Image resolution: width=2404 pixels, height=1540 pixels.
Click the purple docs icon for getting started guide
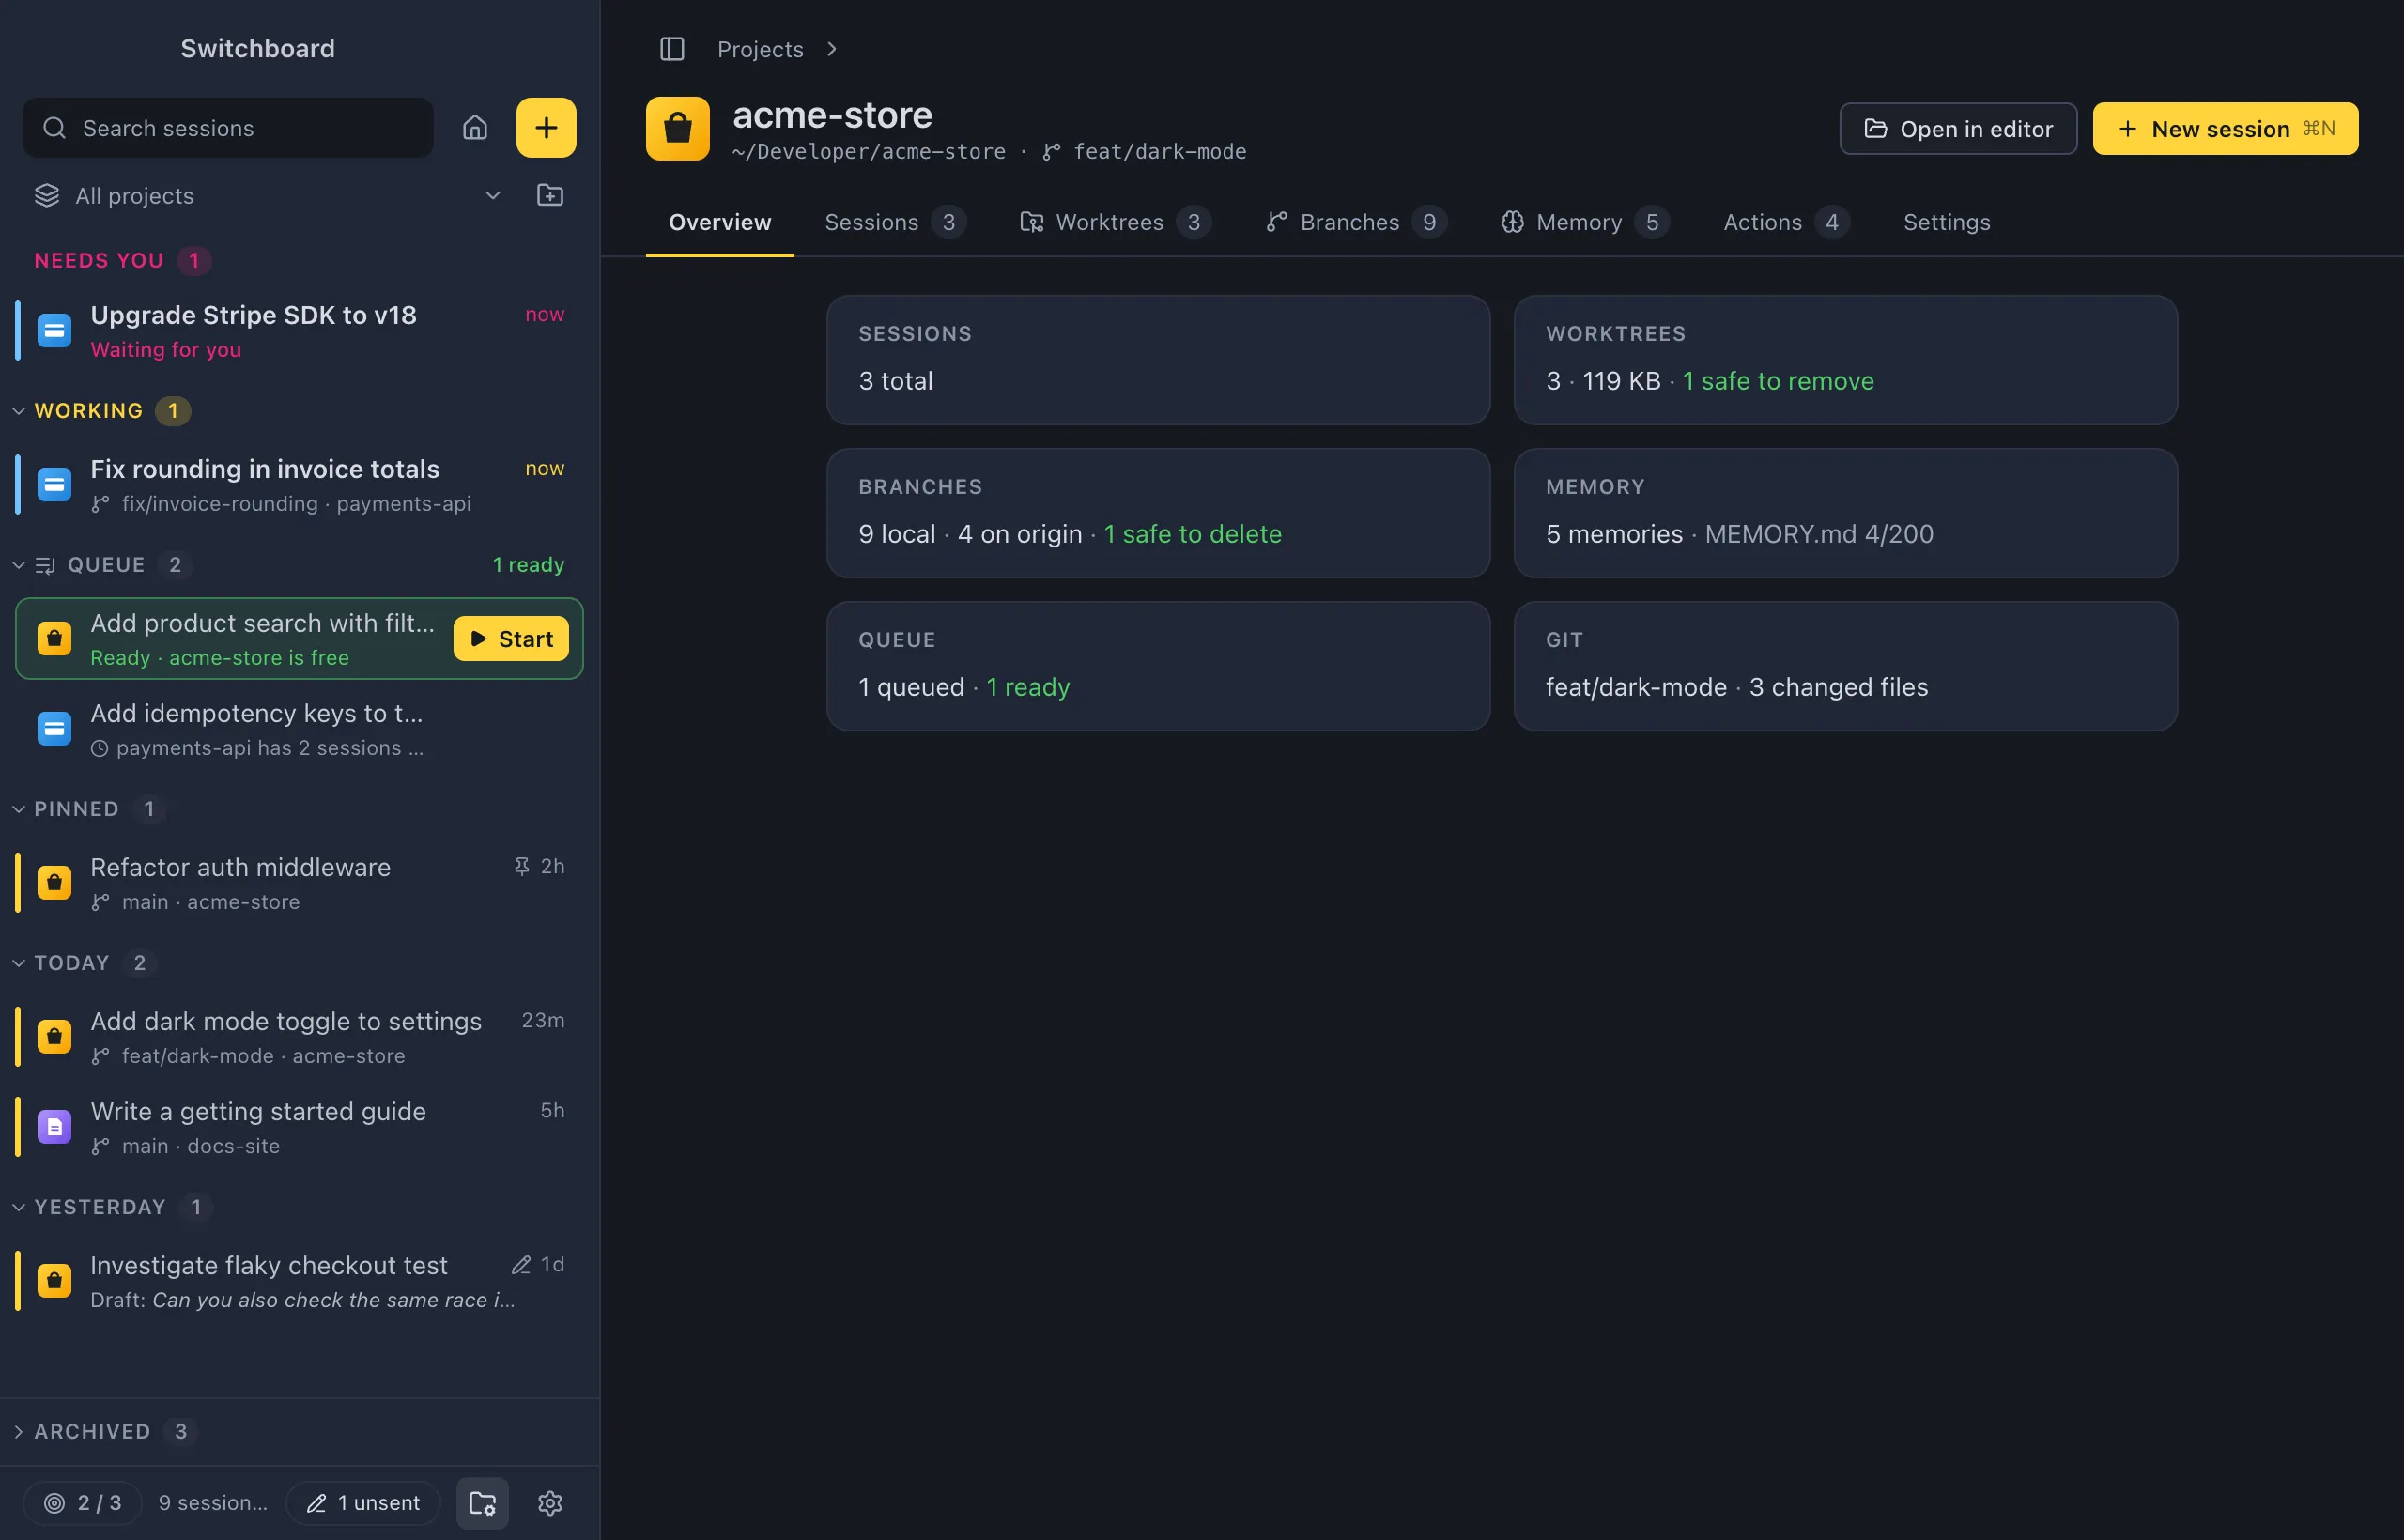point(54,1126)
